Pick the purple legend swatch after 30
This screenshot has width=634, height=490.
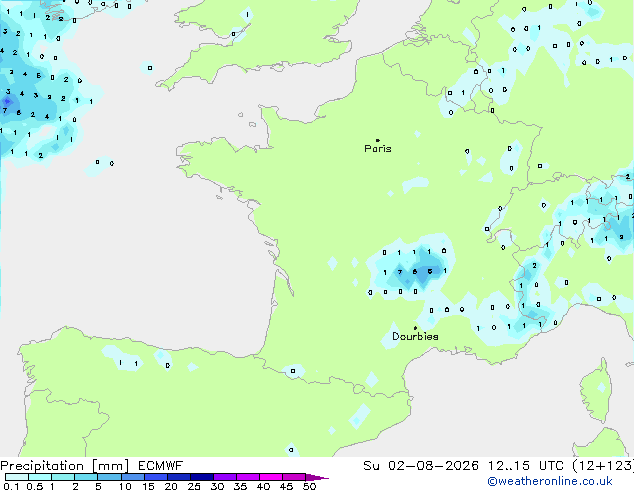pos(225,477)
